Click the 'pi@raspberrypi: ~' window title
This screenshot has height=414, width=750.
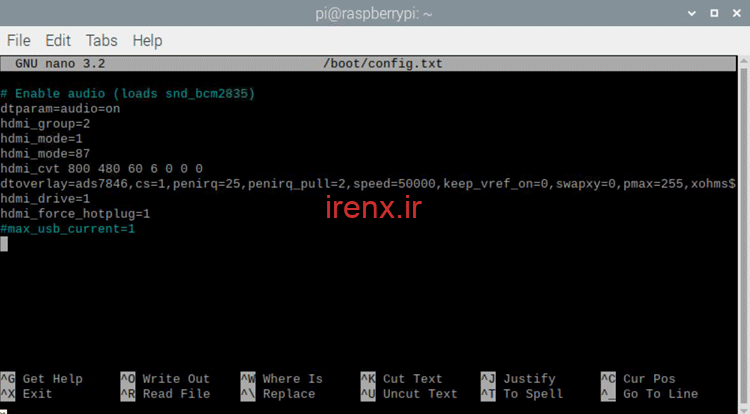[374, 14]
